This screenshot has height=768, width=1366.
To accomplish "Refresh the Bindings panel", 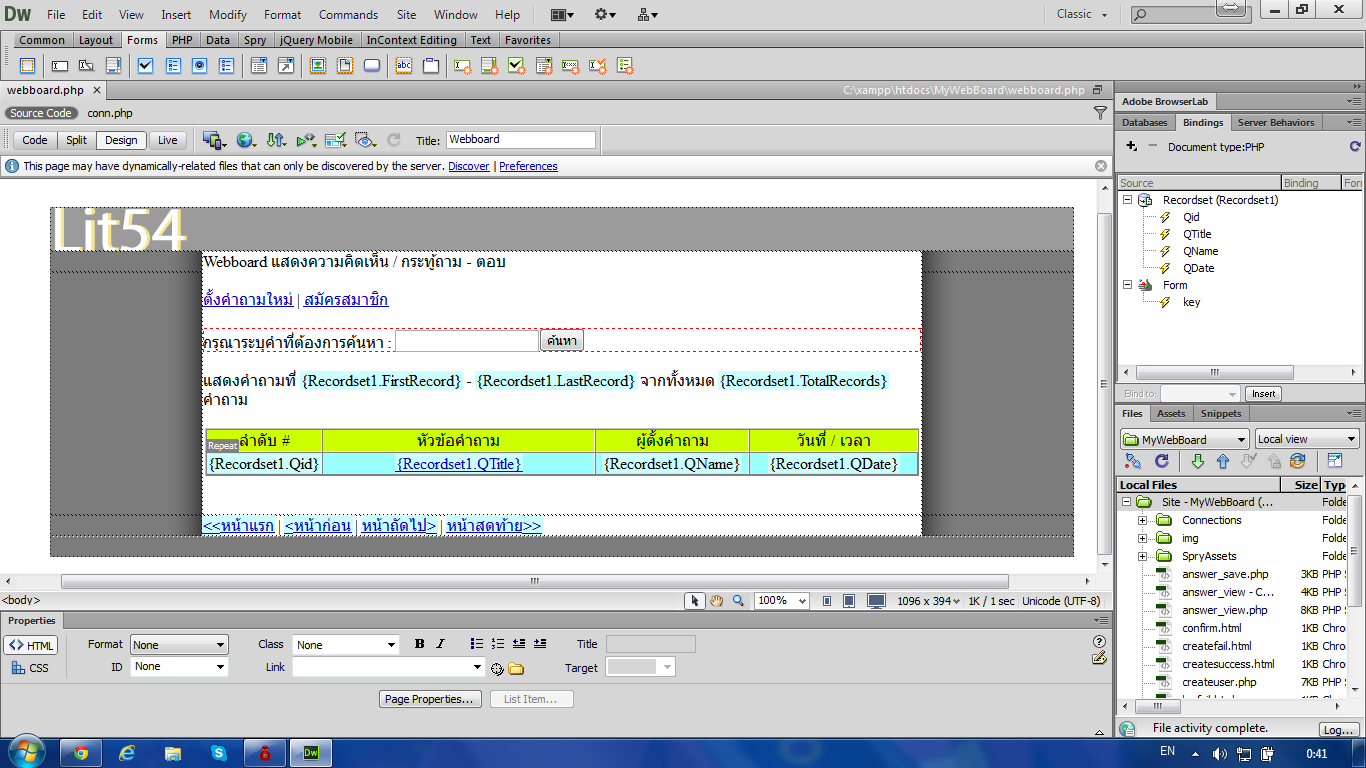I will tap(1355, 146).
